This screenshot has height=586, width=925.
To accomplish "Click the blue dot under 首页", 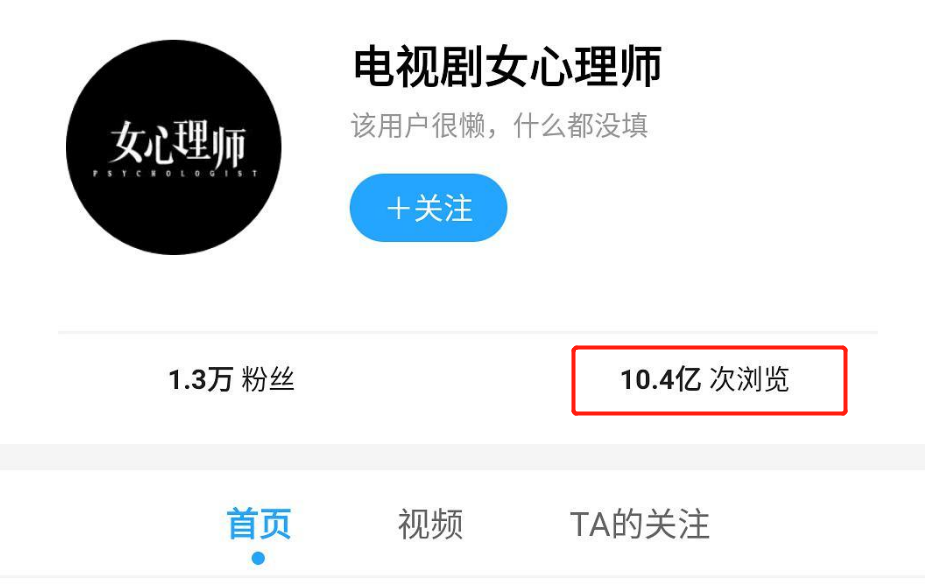I will (258, 558).
